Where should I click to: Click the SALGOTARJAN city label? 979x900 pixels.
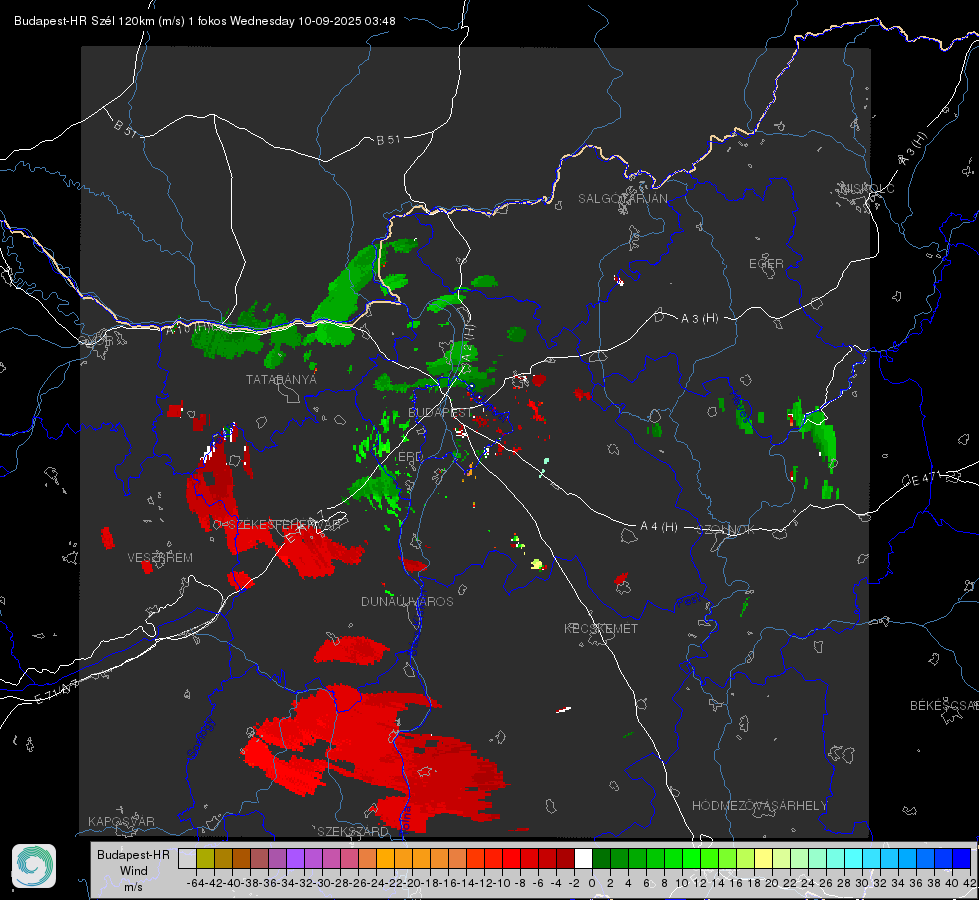tap(622, 199)
